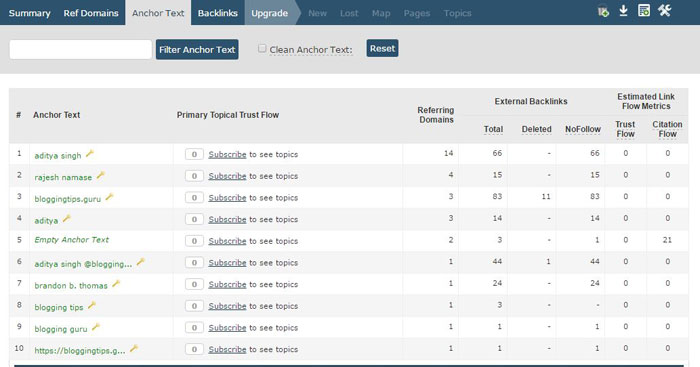Switch to the Backlinks tab

[x=218, y=13]
